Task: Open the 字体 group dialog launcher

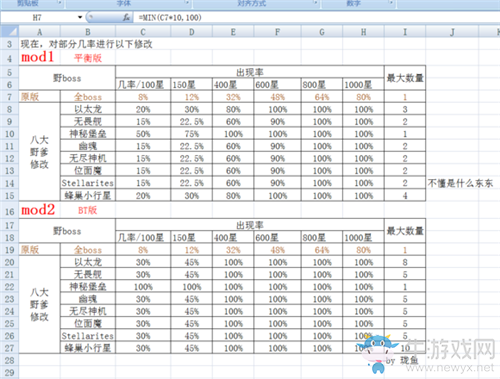Action: coord(187,3)
